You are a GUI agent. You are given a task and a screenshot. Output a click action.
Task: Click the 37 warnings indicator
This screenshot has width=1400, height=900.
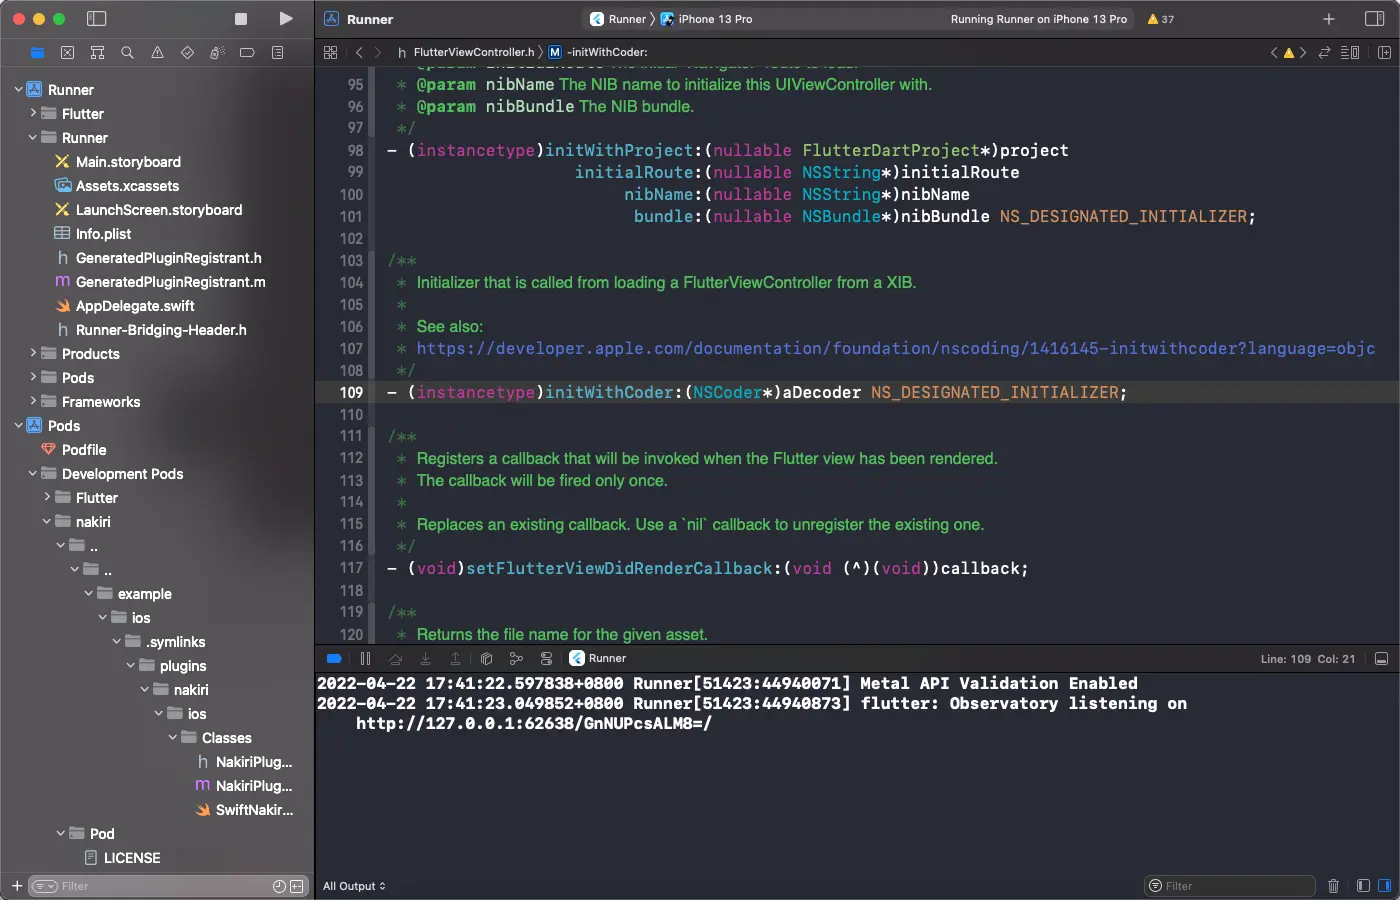[x=1160, y=19]
